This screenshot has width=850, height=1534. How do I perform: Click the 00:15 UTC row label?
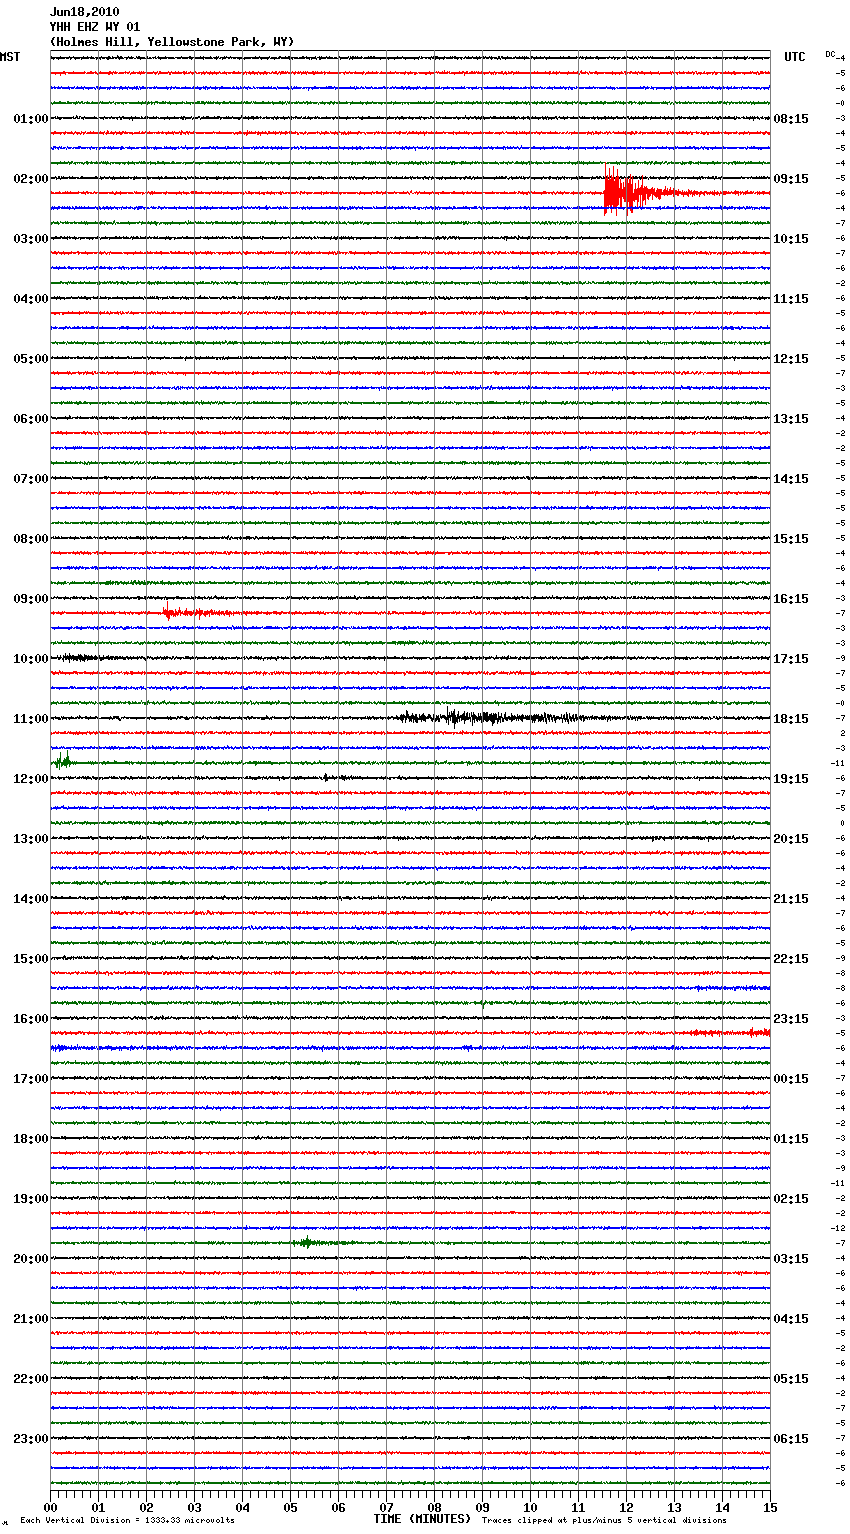791,1079
